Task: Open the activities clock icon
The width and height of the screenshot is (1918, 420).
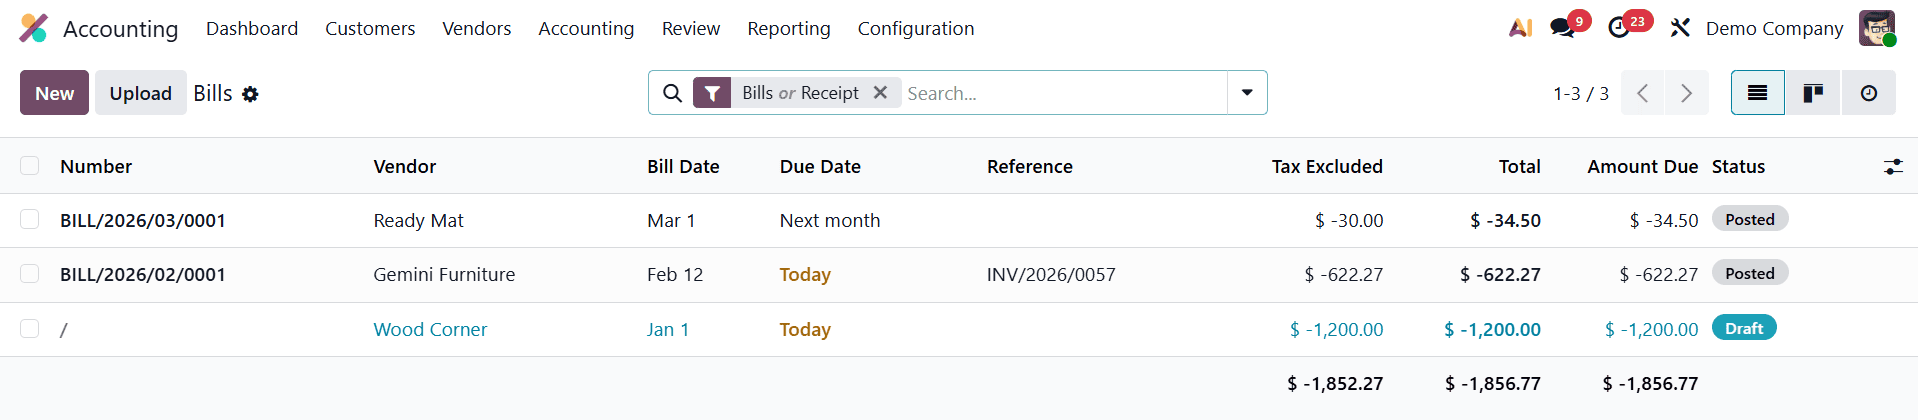Action: pos(1619,28)
